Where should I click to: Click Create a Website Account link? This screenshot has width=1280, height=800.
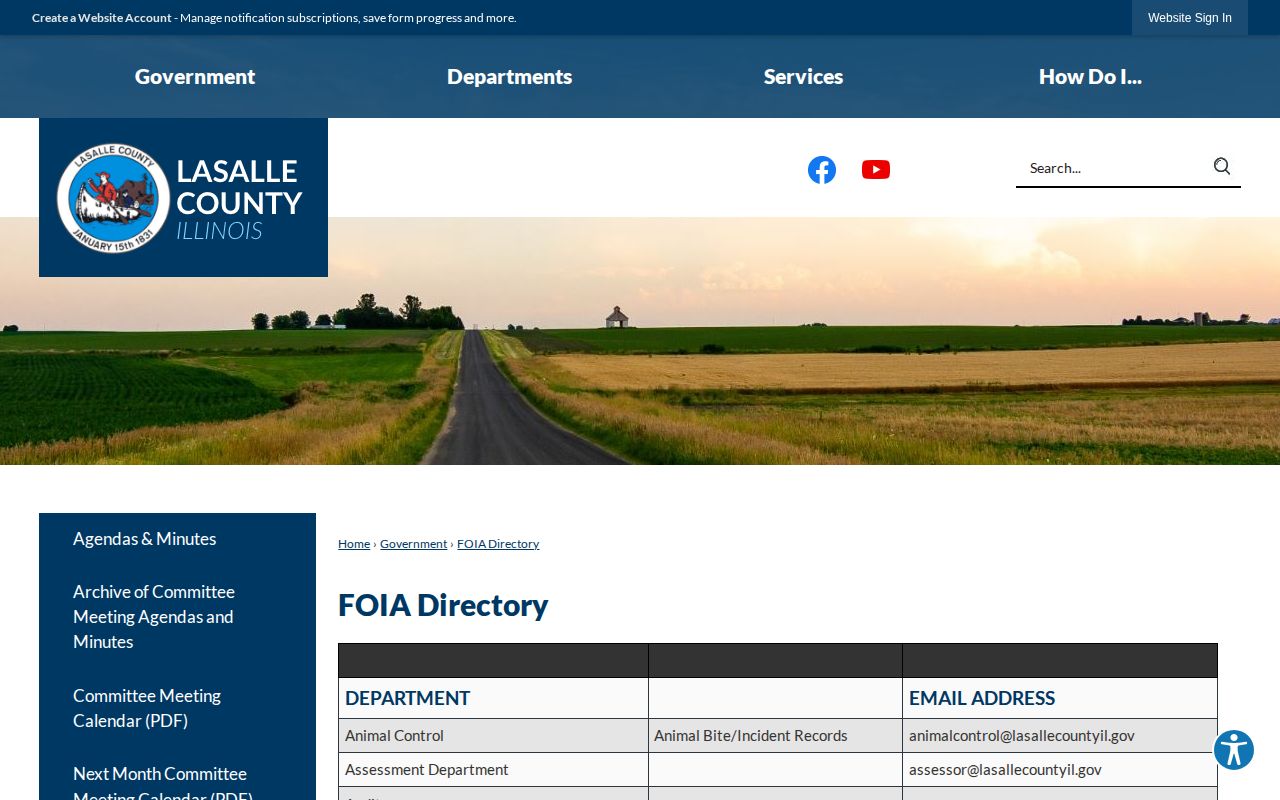pyautogui.click(x=102, y=18)
